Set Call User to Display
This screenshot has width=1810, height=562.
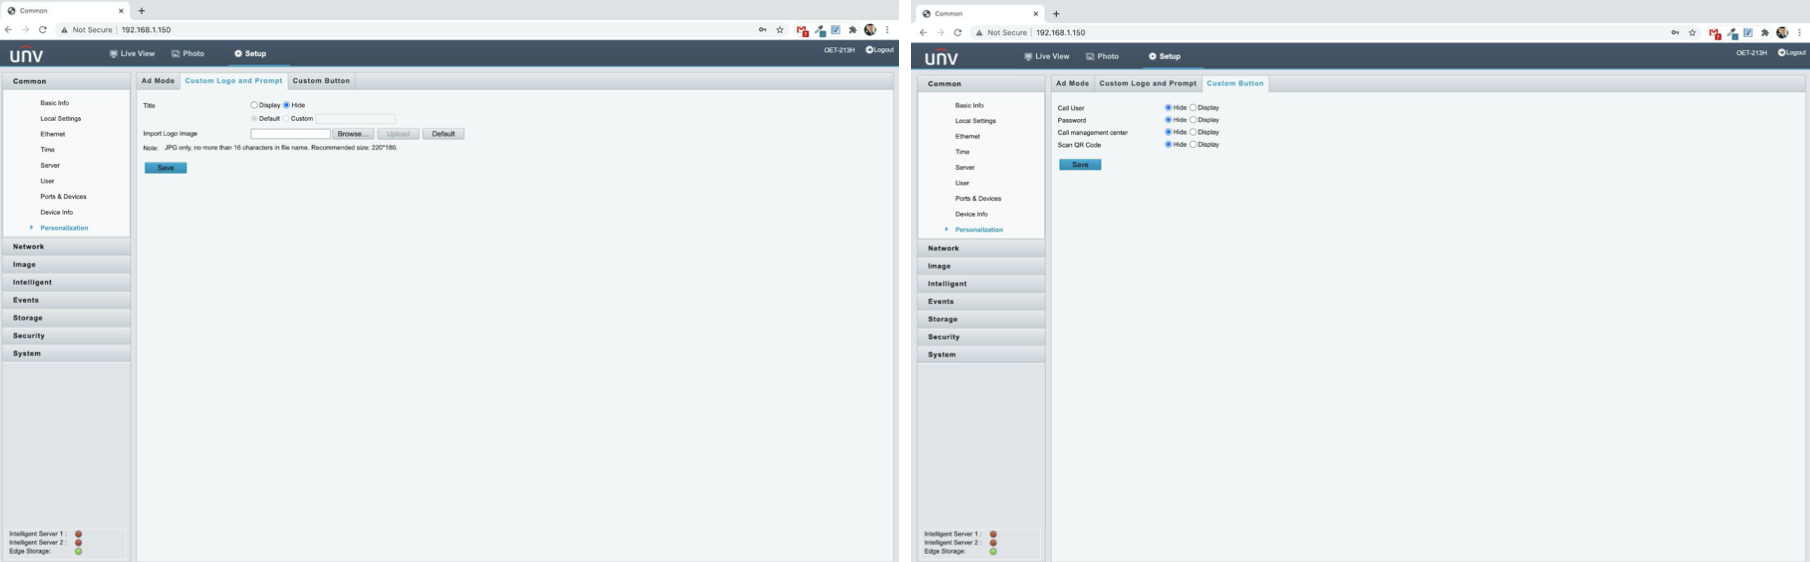pos(1193,108)
